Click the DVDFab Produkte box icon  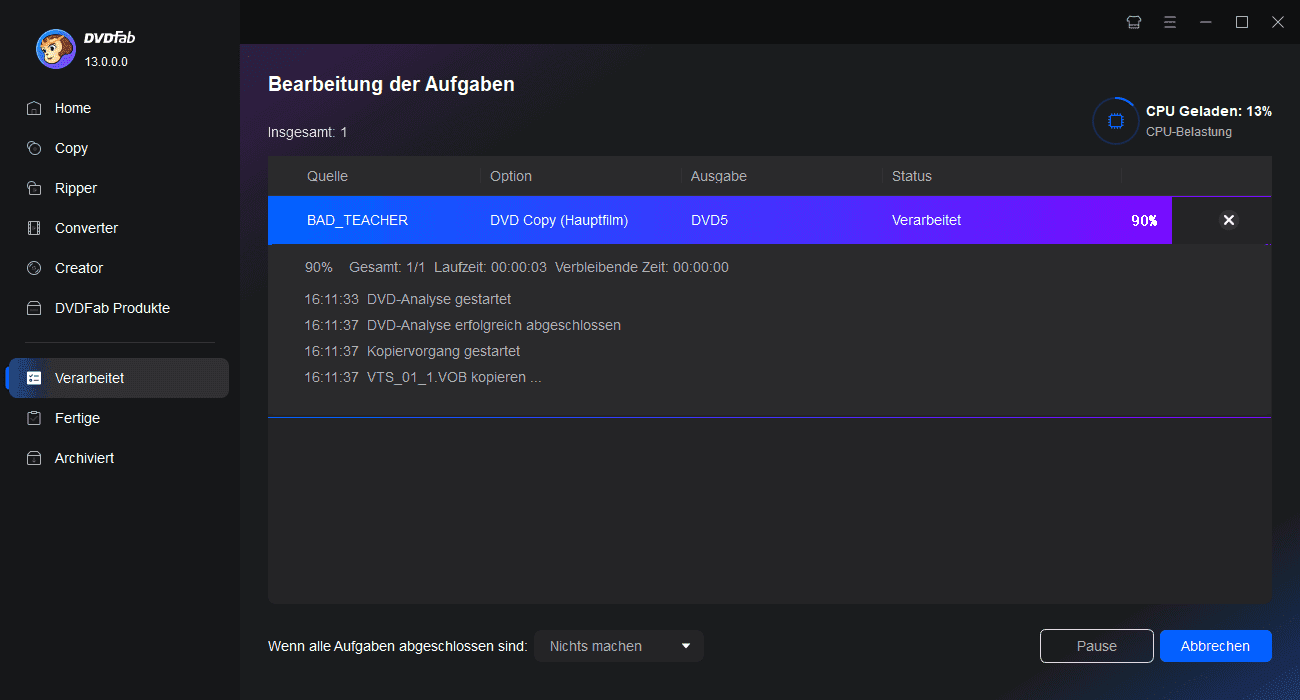pos(35,308)
